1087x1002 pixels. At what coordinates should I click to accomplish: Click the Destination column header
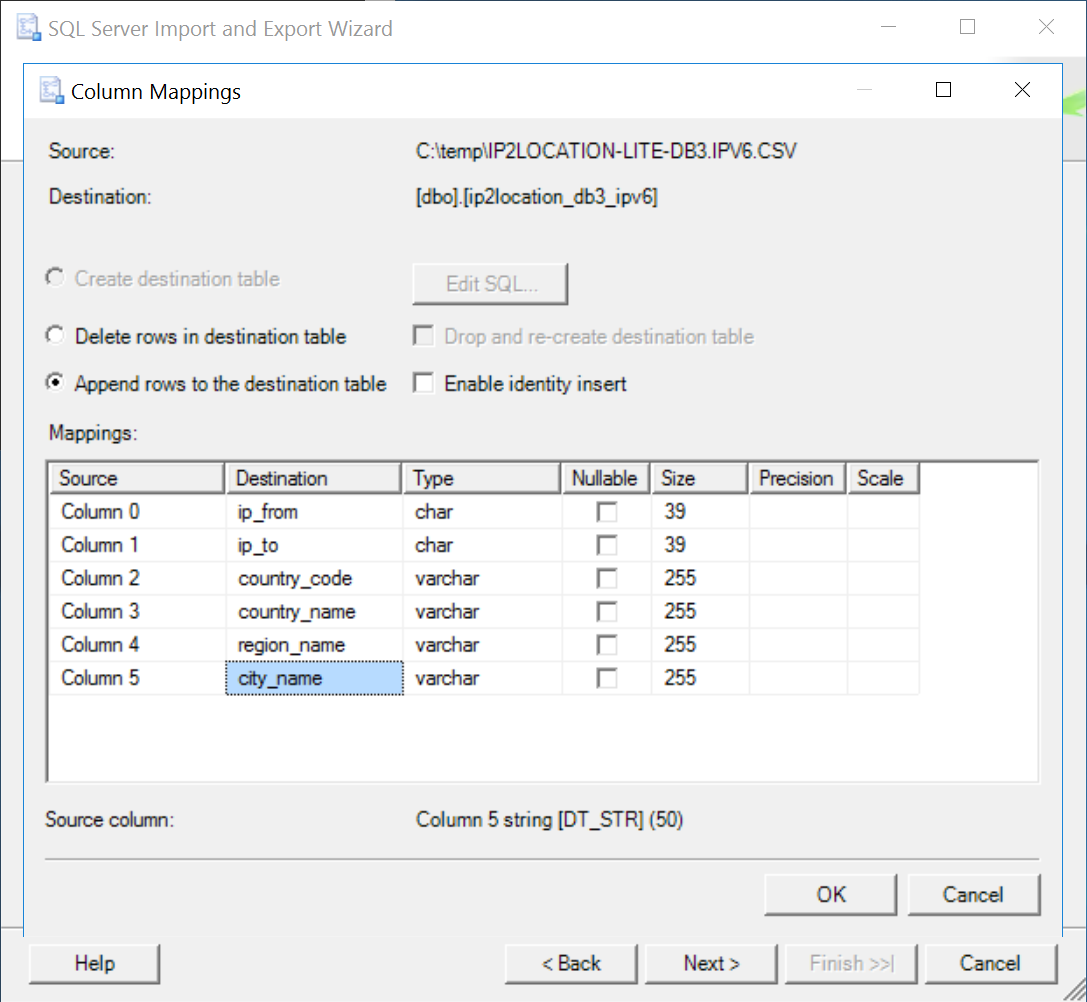[x=313, y=478]
